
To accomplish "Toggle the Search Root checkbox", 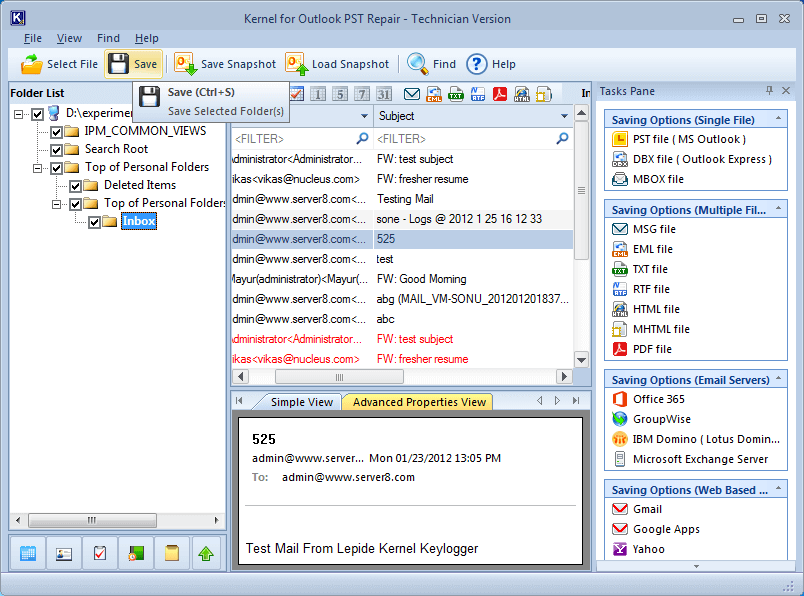I will click(56, 150).
